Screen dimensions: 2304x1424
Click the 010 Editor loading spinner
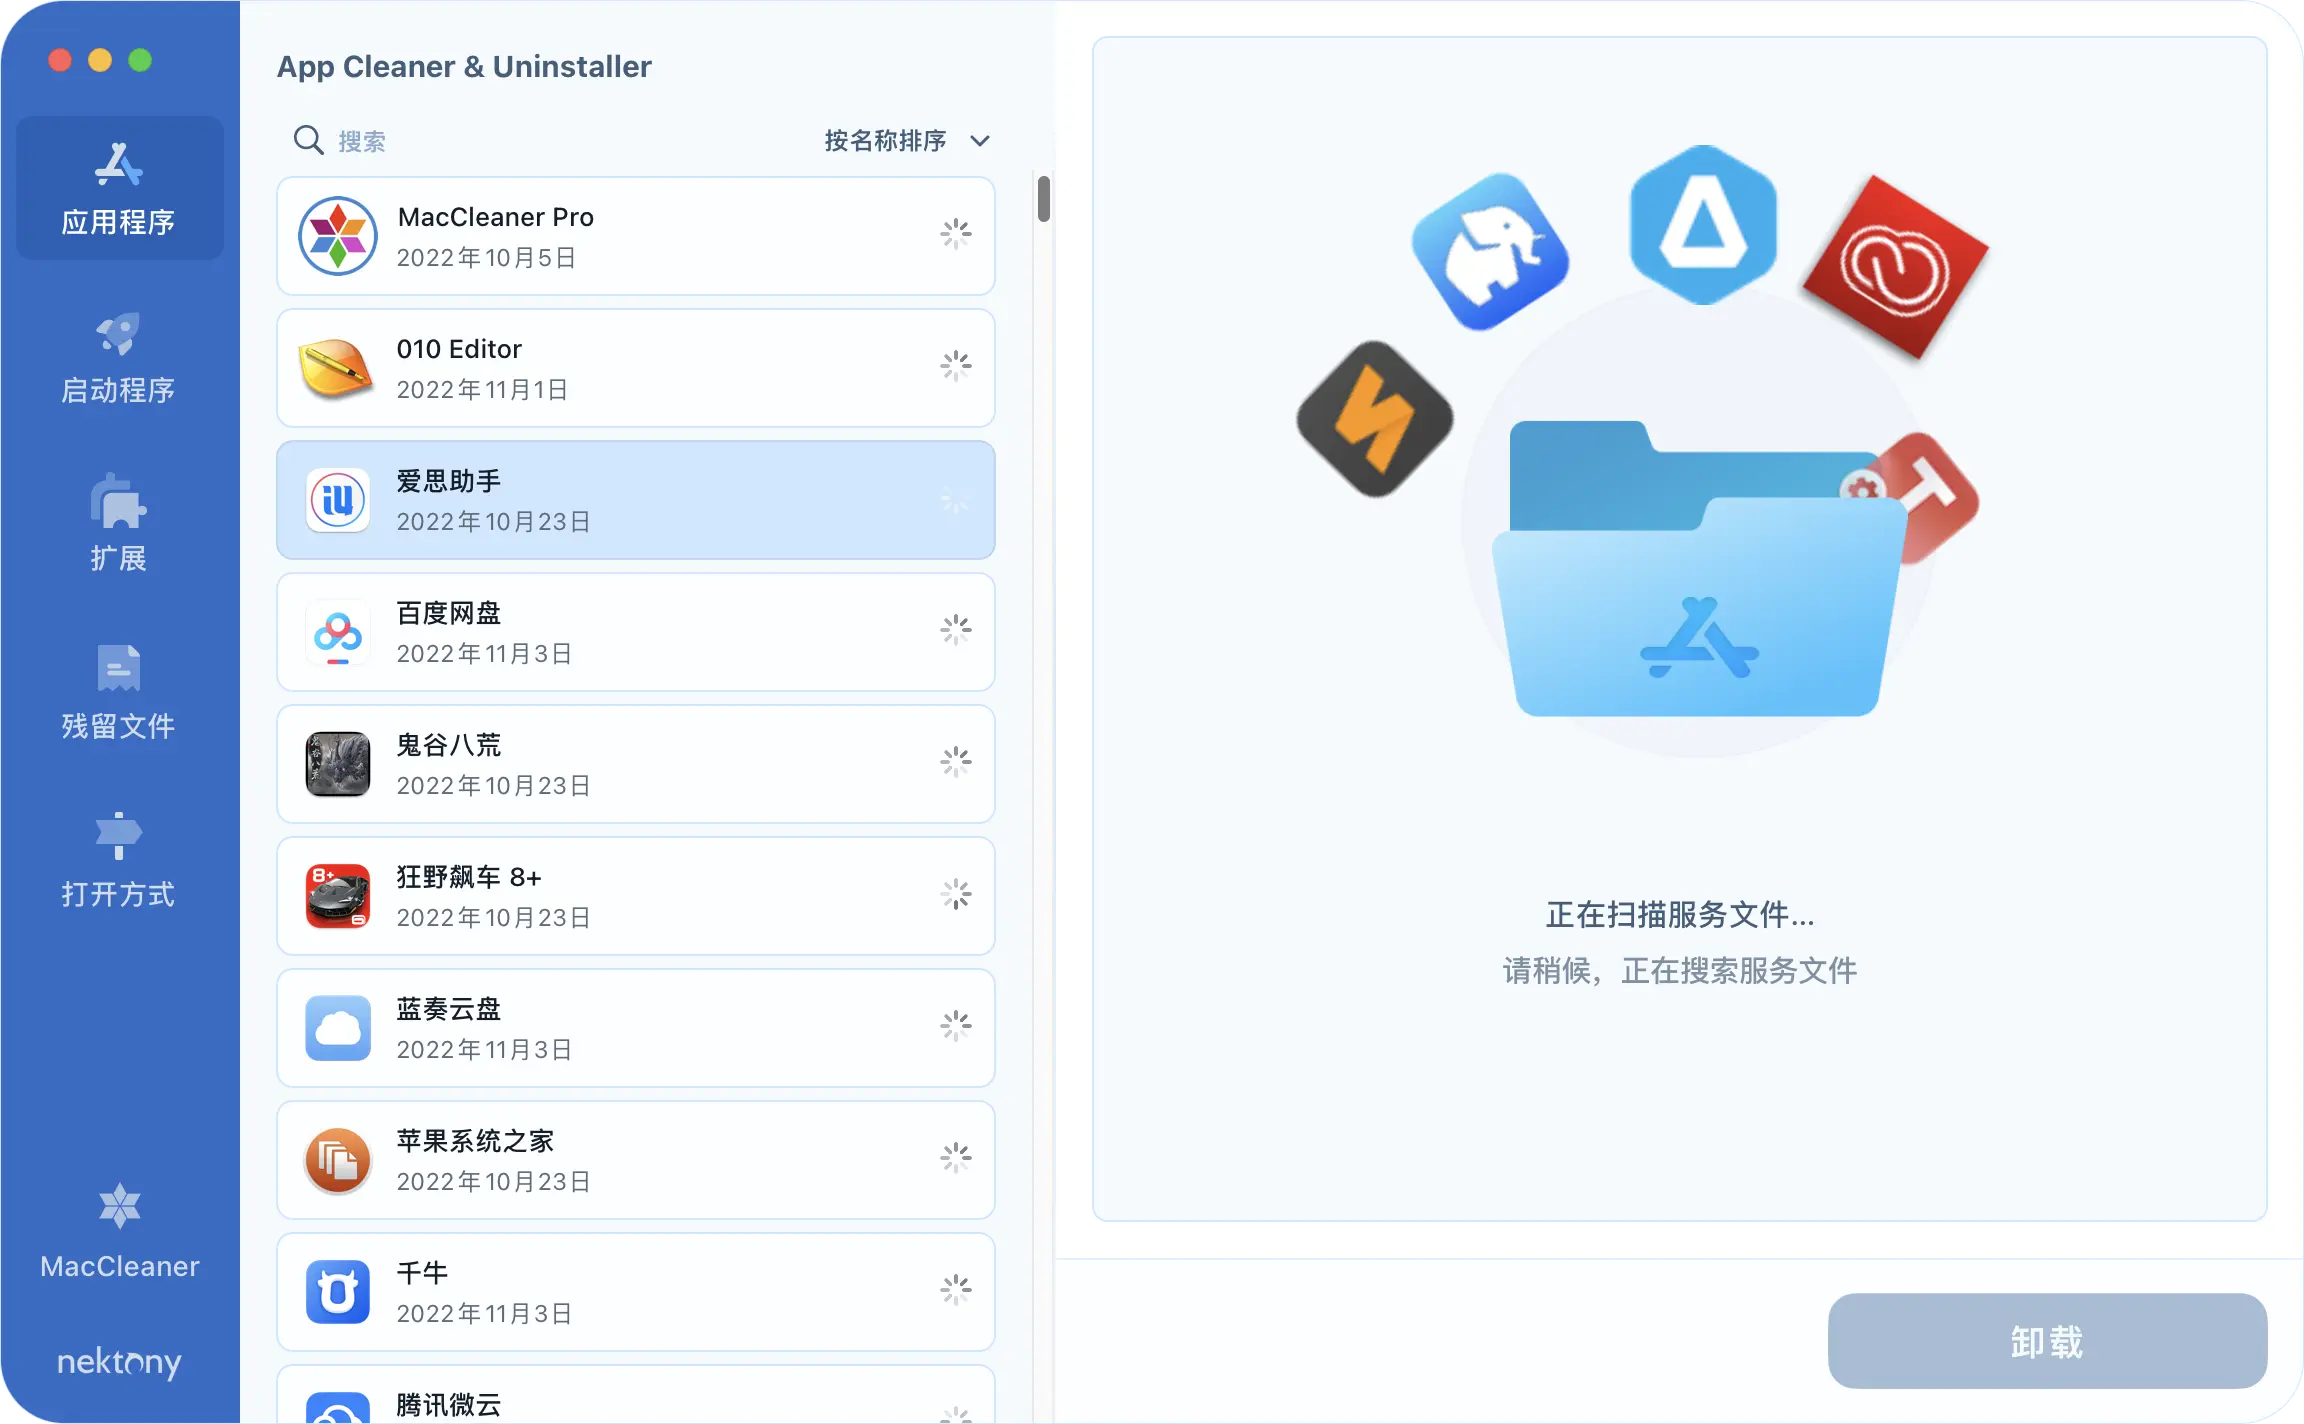point(956,366)
